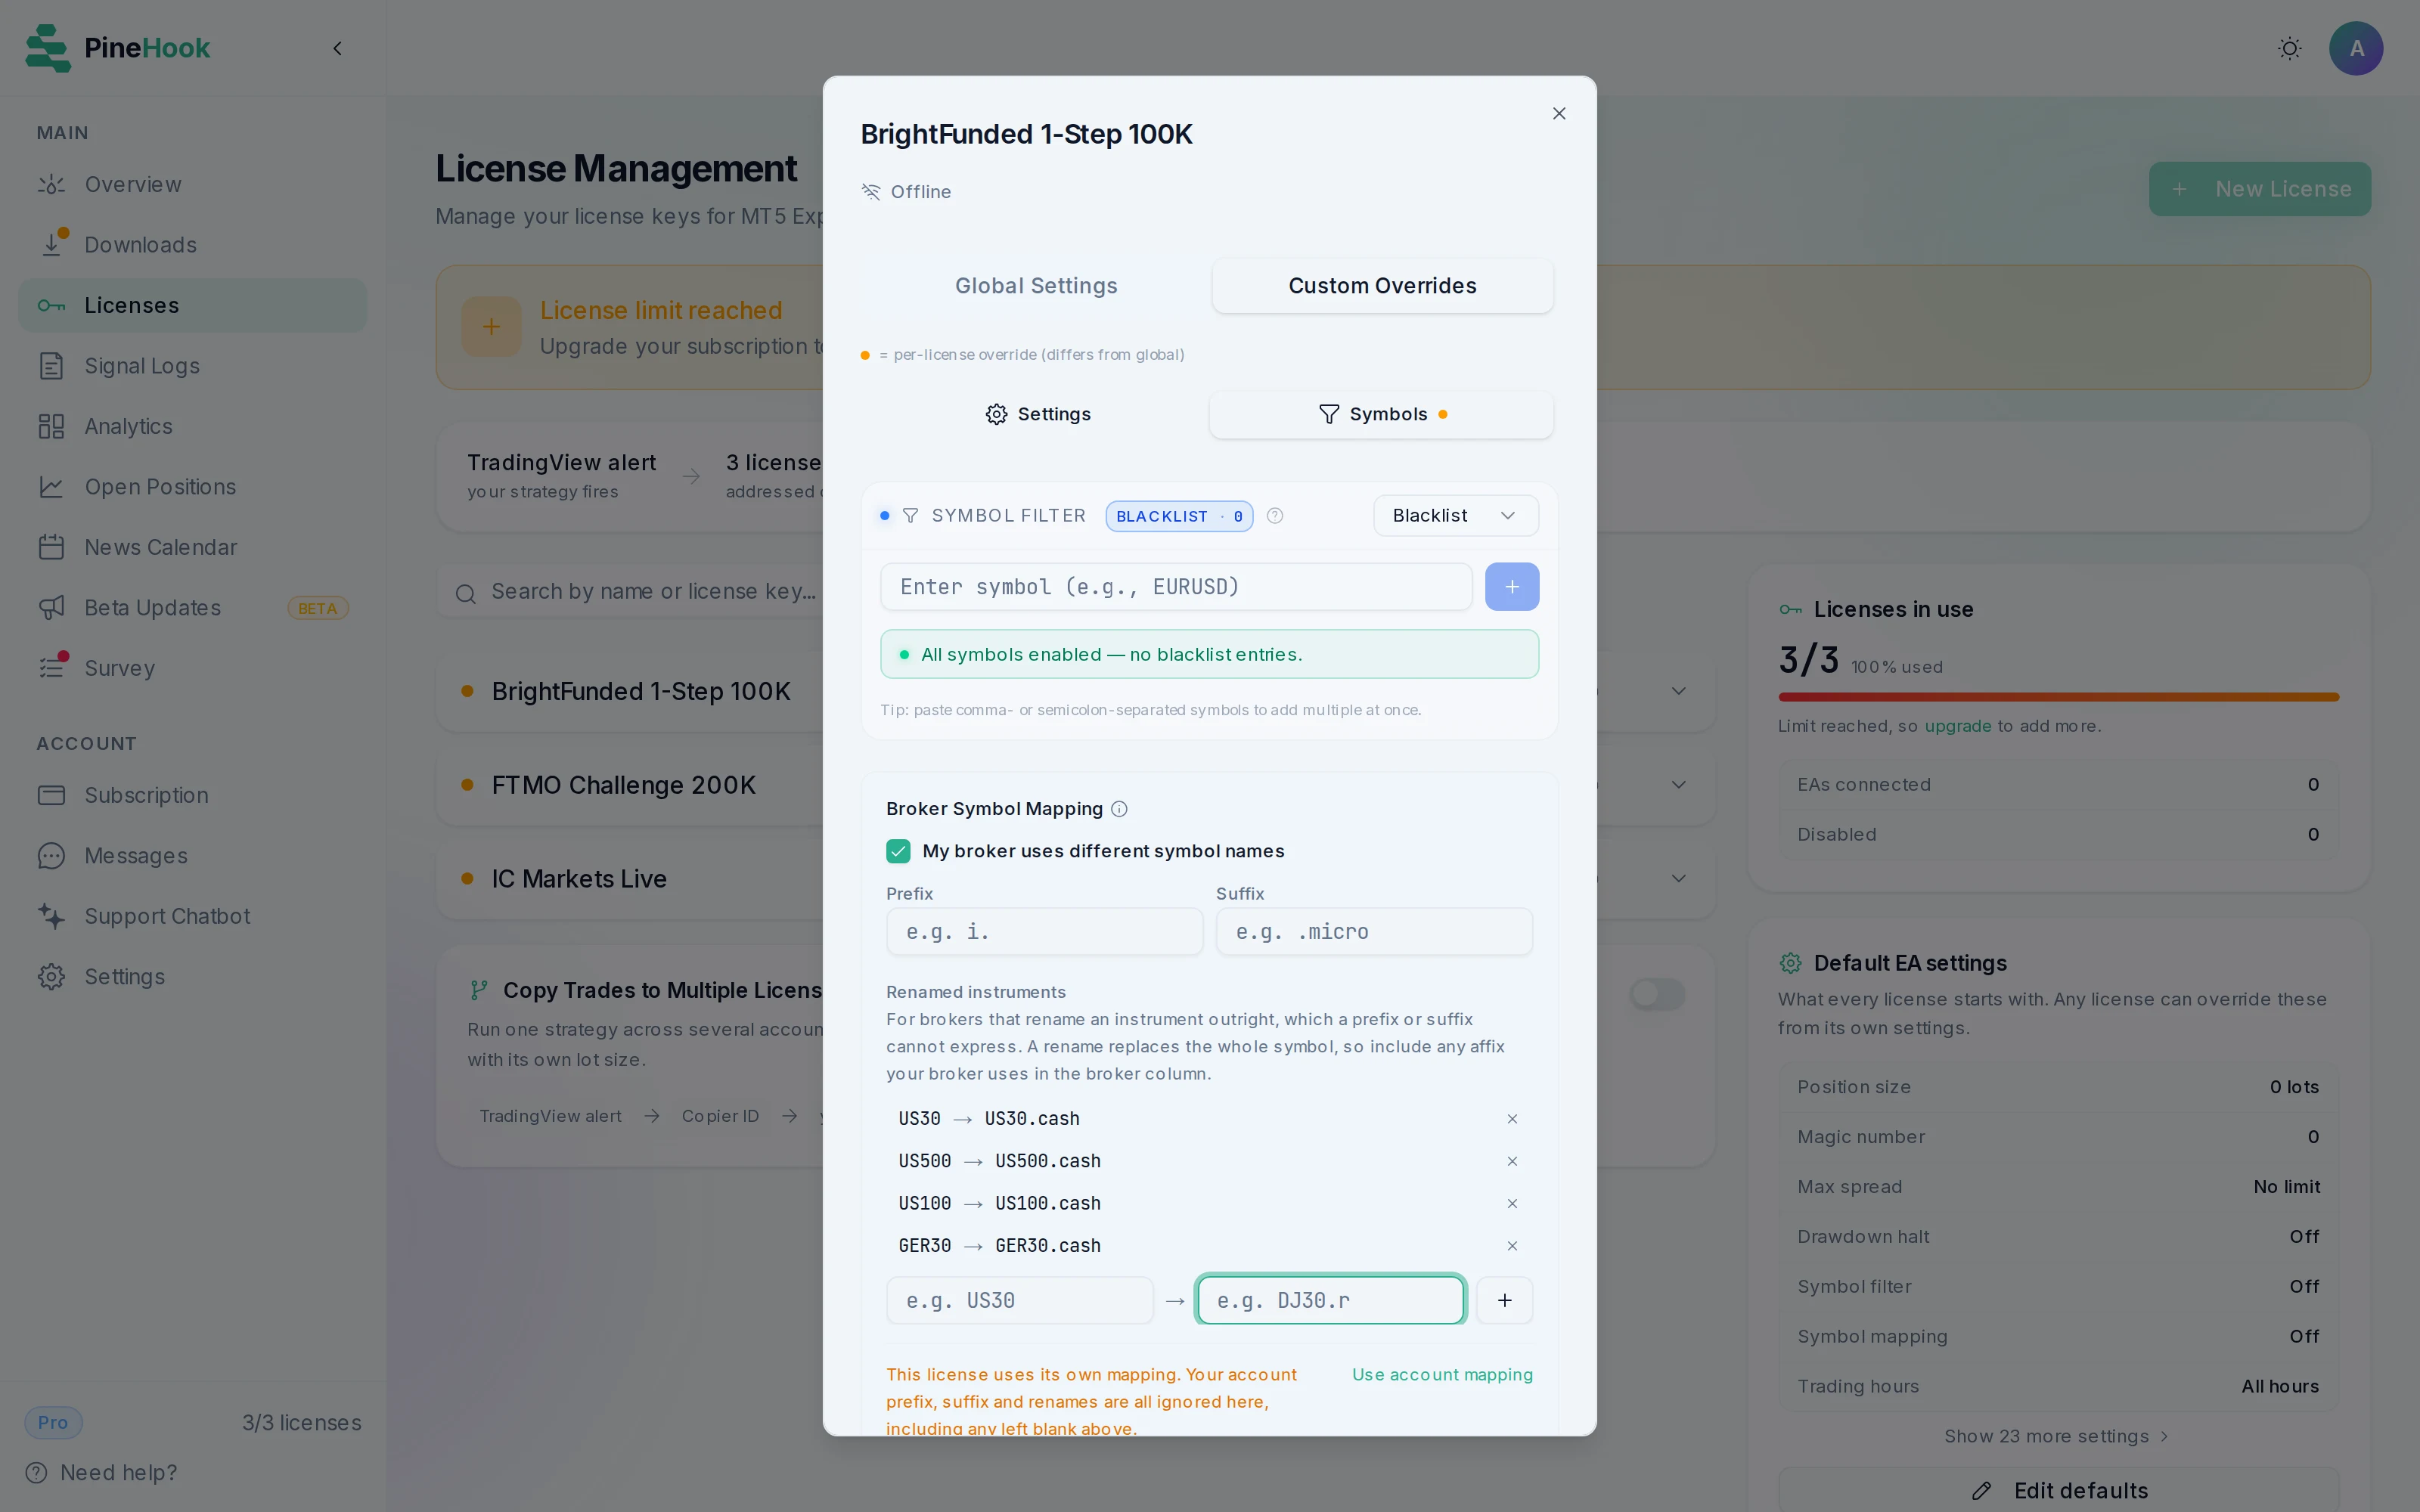This screenshot has height=1512, width=2420.
Task: Click the symbol filter help icon
Action: click(1275, 516)
